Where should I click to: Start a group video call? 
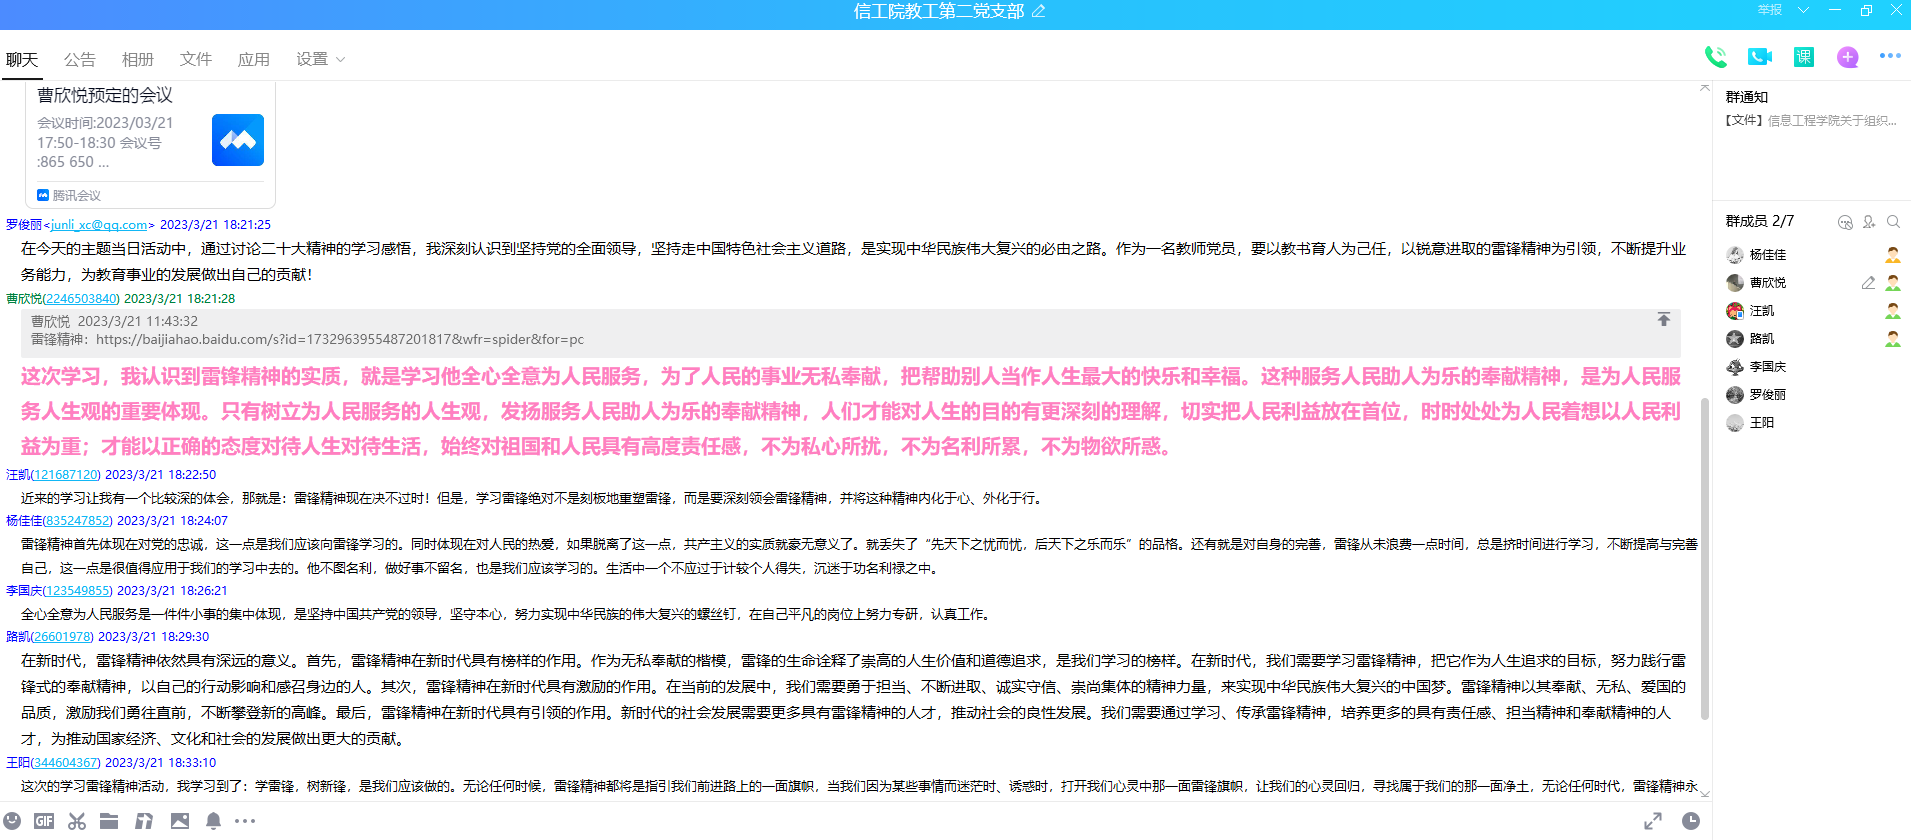[1759, 57]
